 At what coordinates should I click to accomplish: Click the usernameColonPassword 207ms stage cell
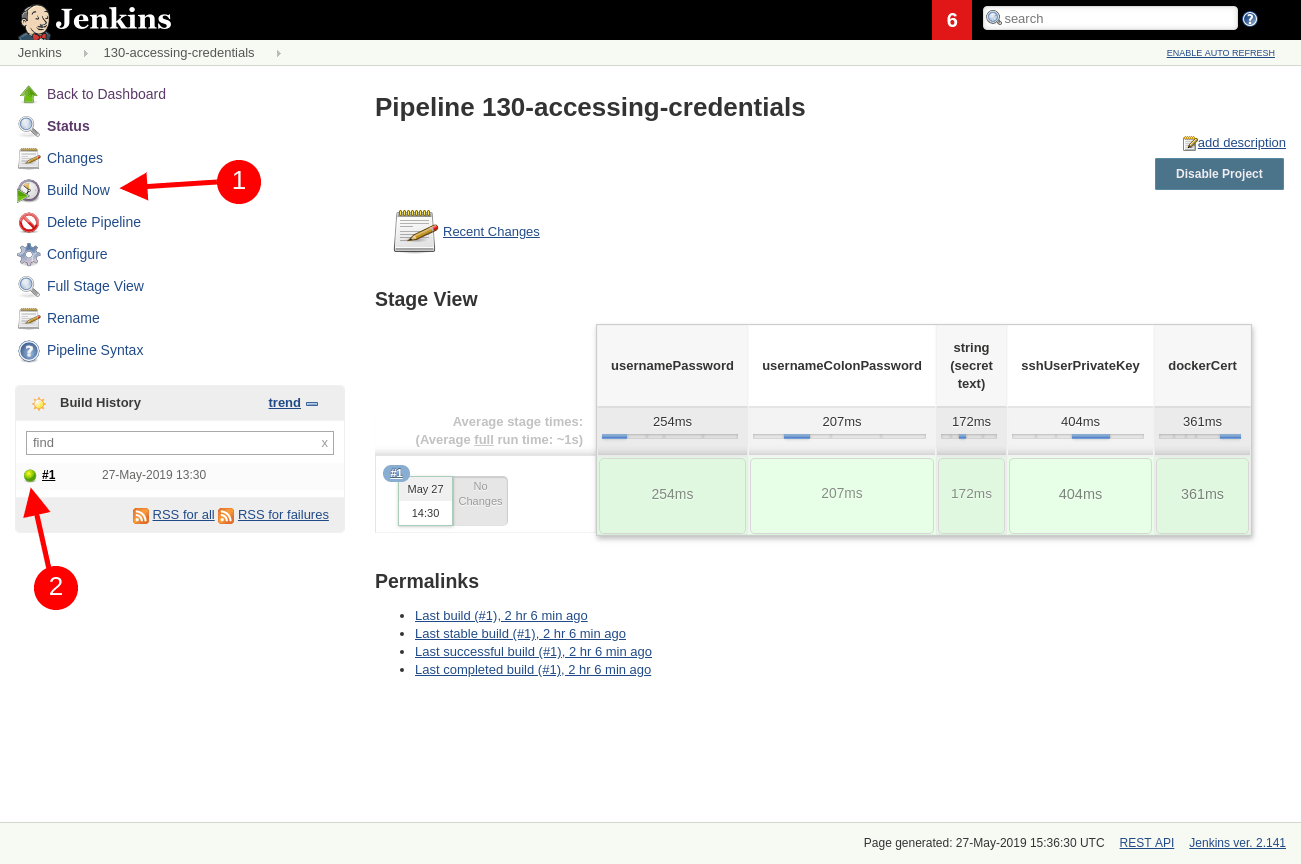tap(842, 495)
